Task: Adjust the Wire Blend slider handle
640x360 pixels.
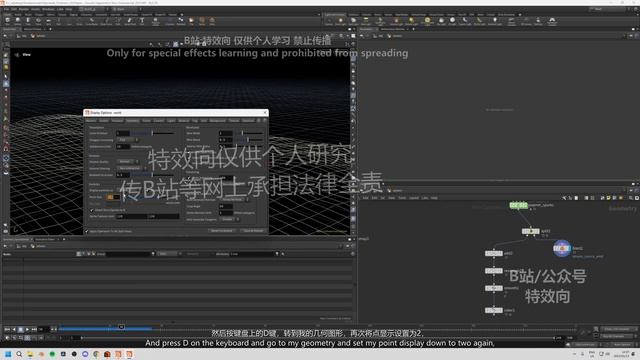Action: 248,140
